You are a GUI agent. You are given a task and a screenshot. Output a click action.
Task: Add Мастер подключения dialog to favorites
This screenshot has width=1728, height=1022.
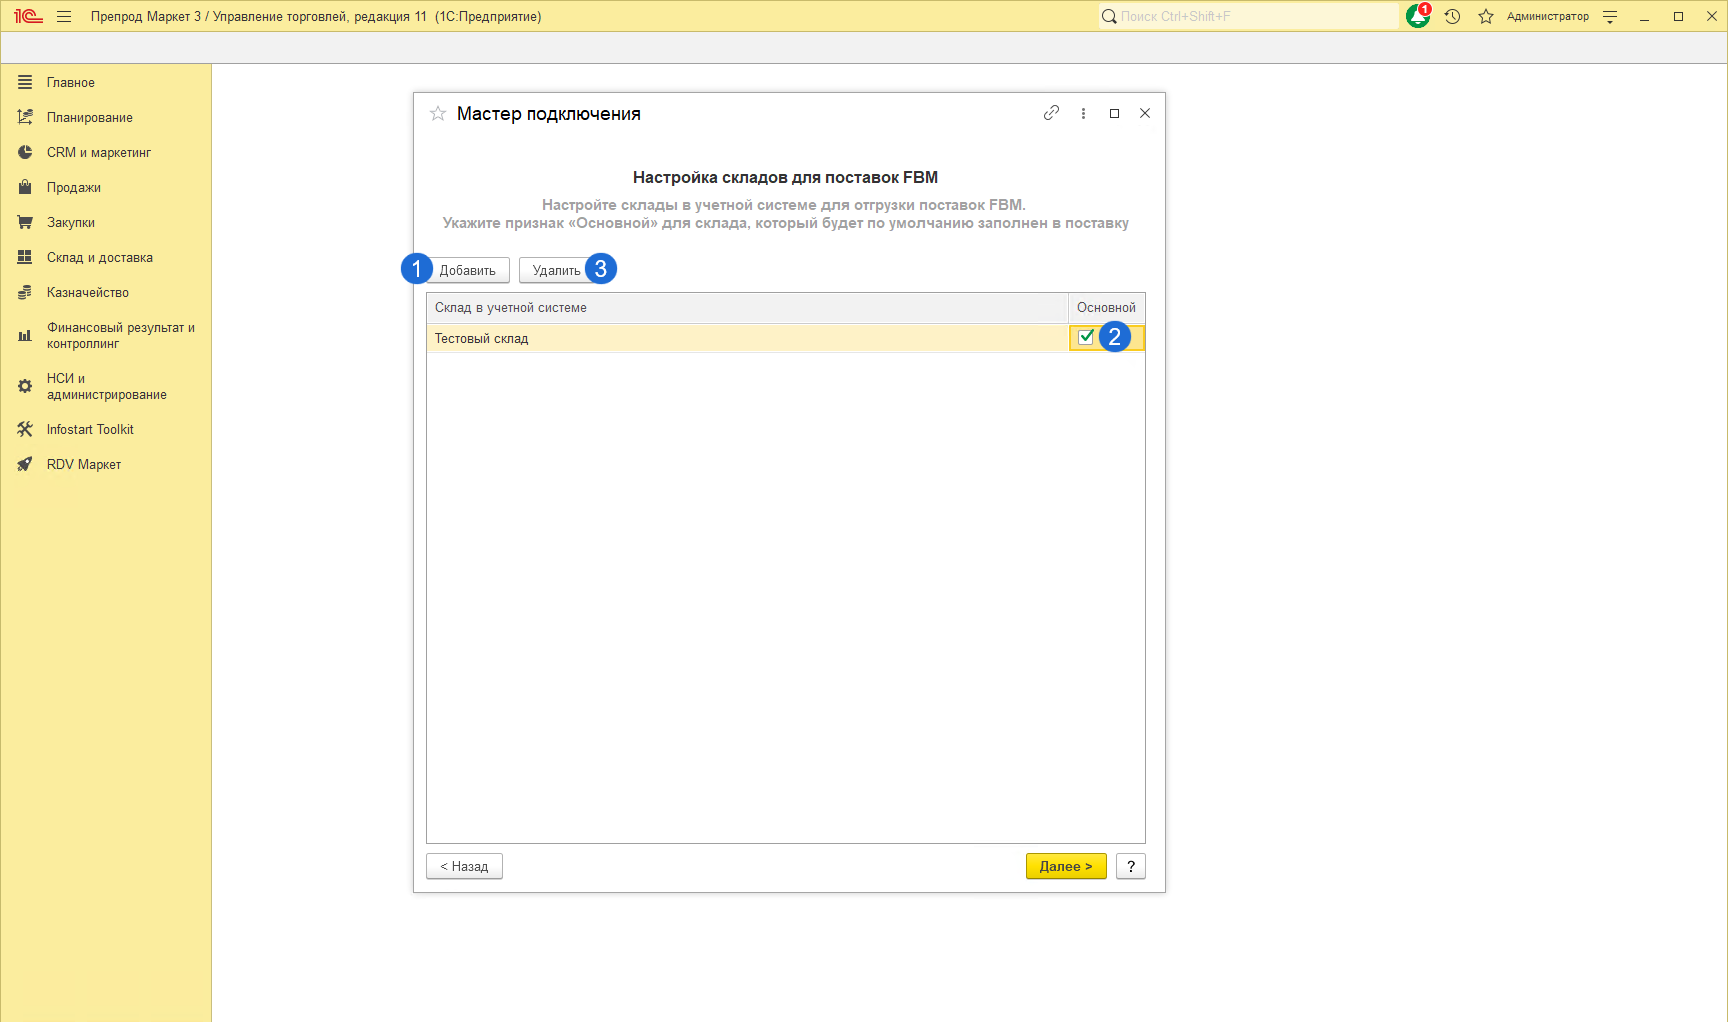click(438, 114)
